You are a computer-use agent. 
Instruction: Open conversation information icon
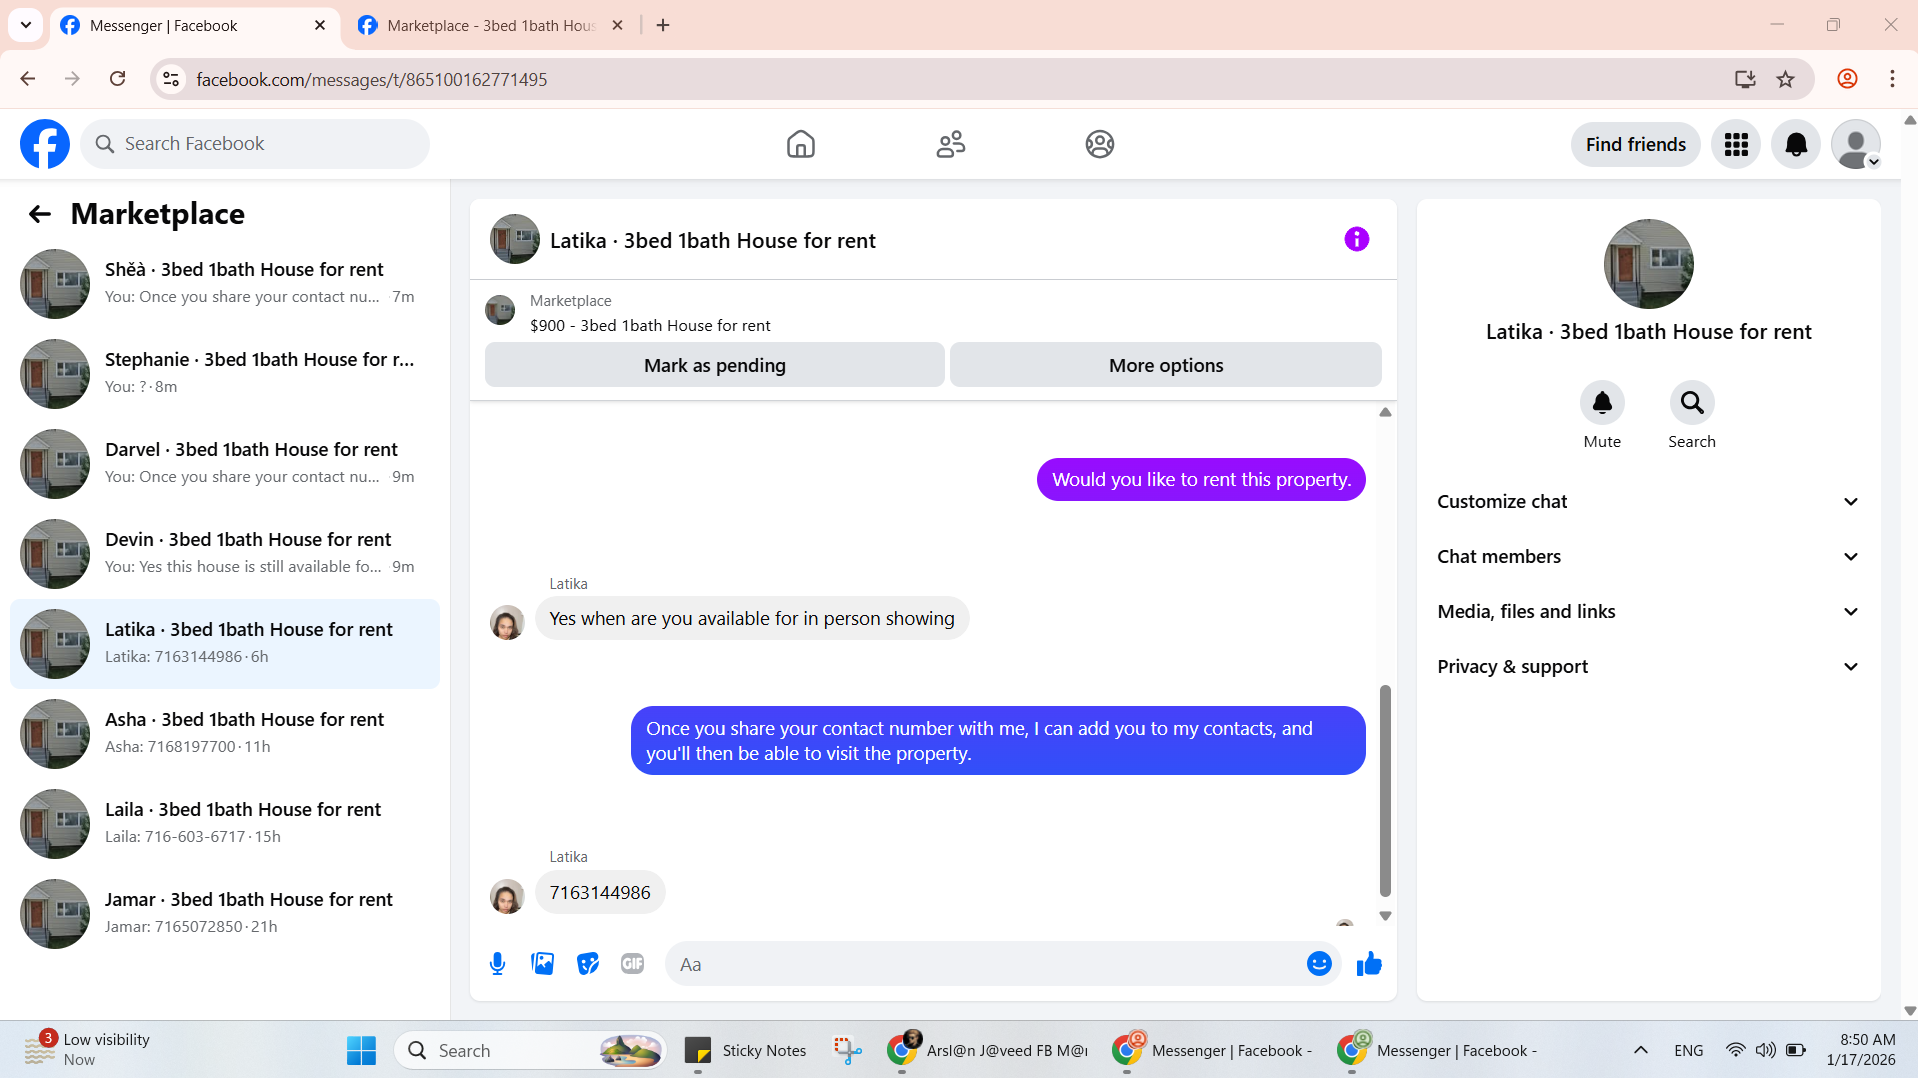pyautogui.click(x=1356, y=239)
